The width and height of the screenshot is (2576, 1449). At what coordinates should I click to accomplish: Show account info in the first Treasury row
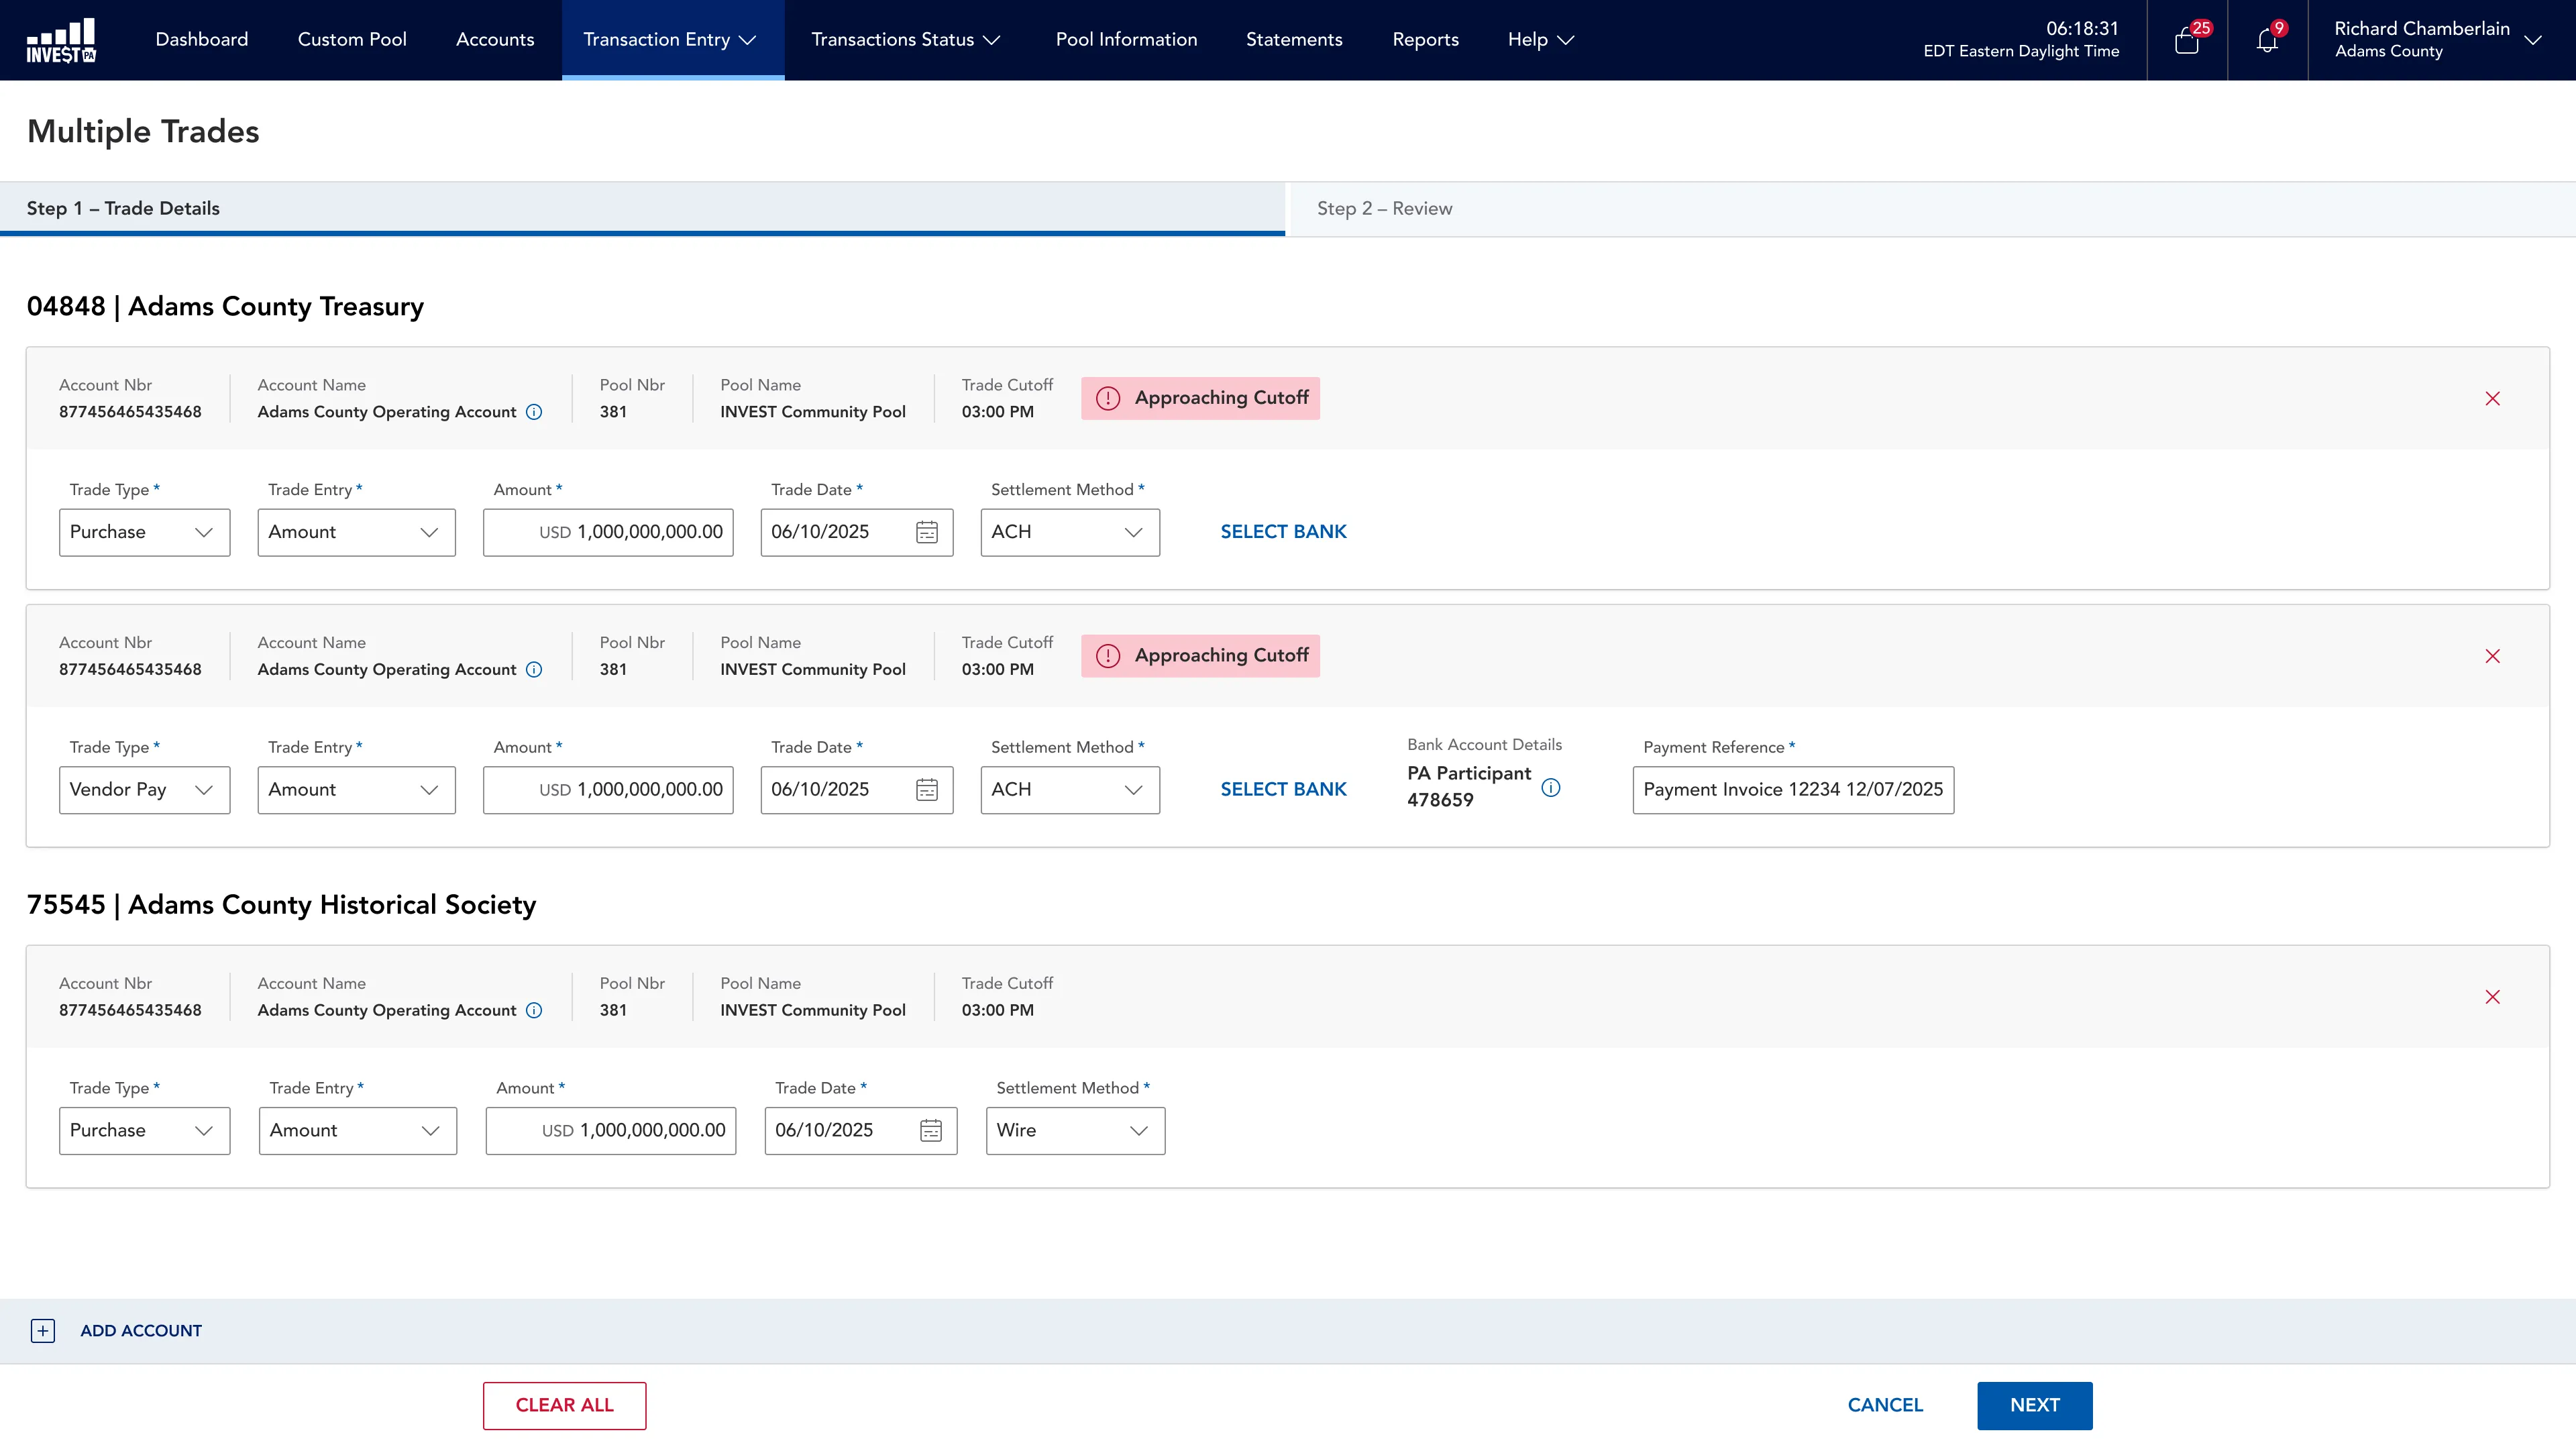534,412
